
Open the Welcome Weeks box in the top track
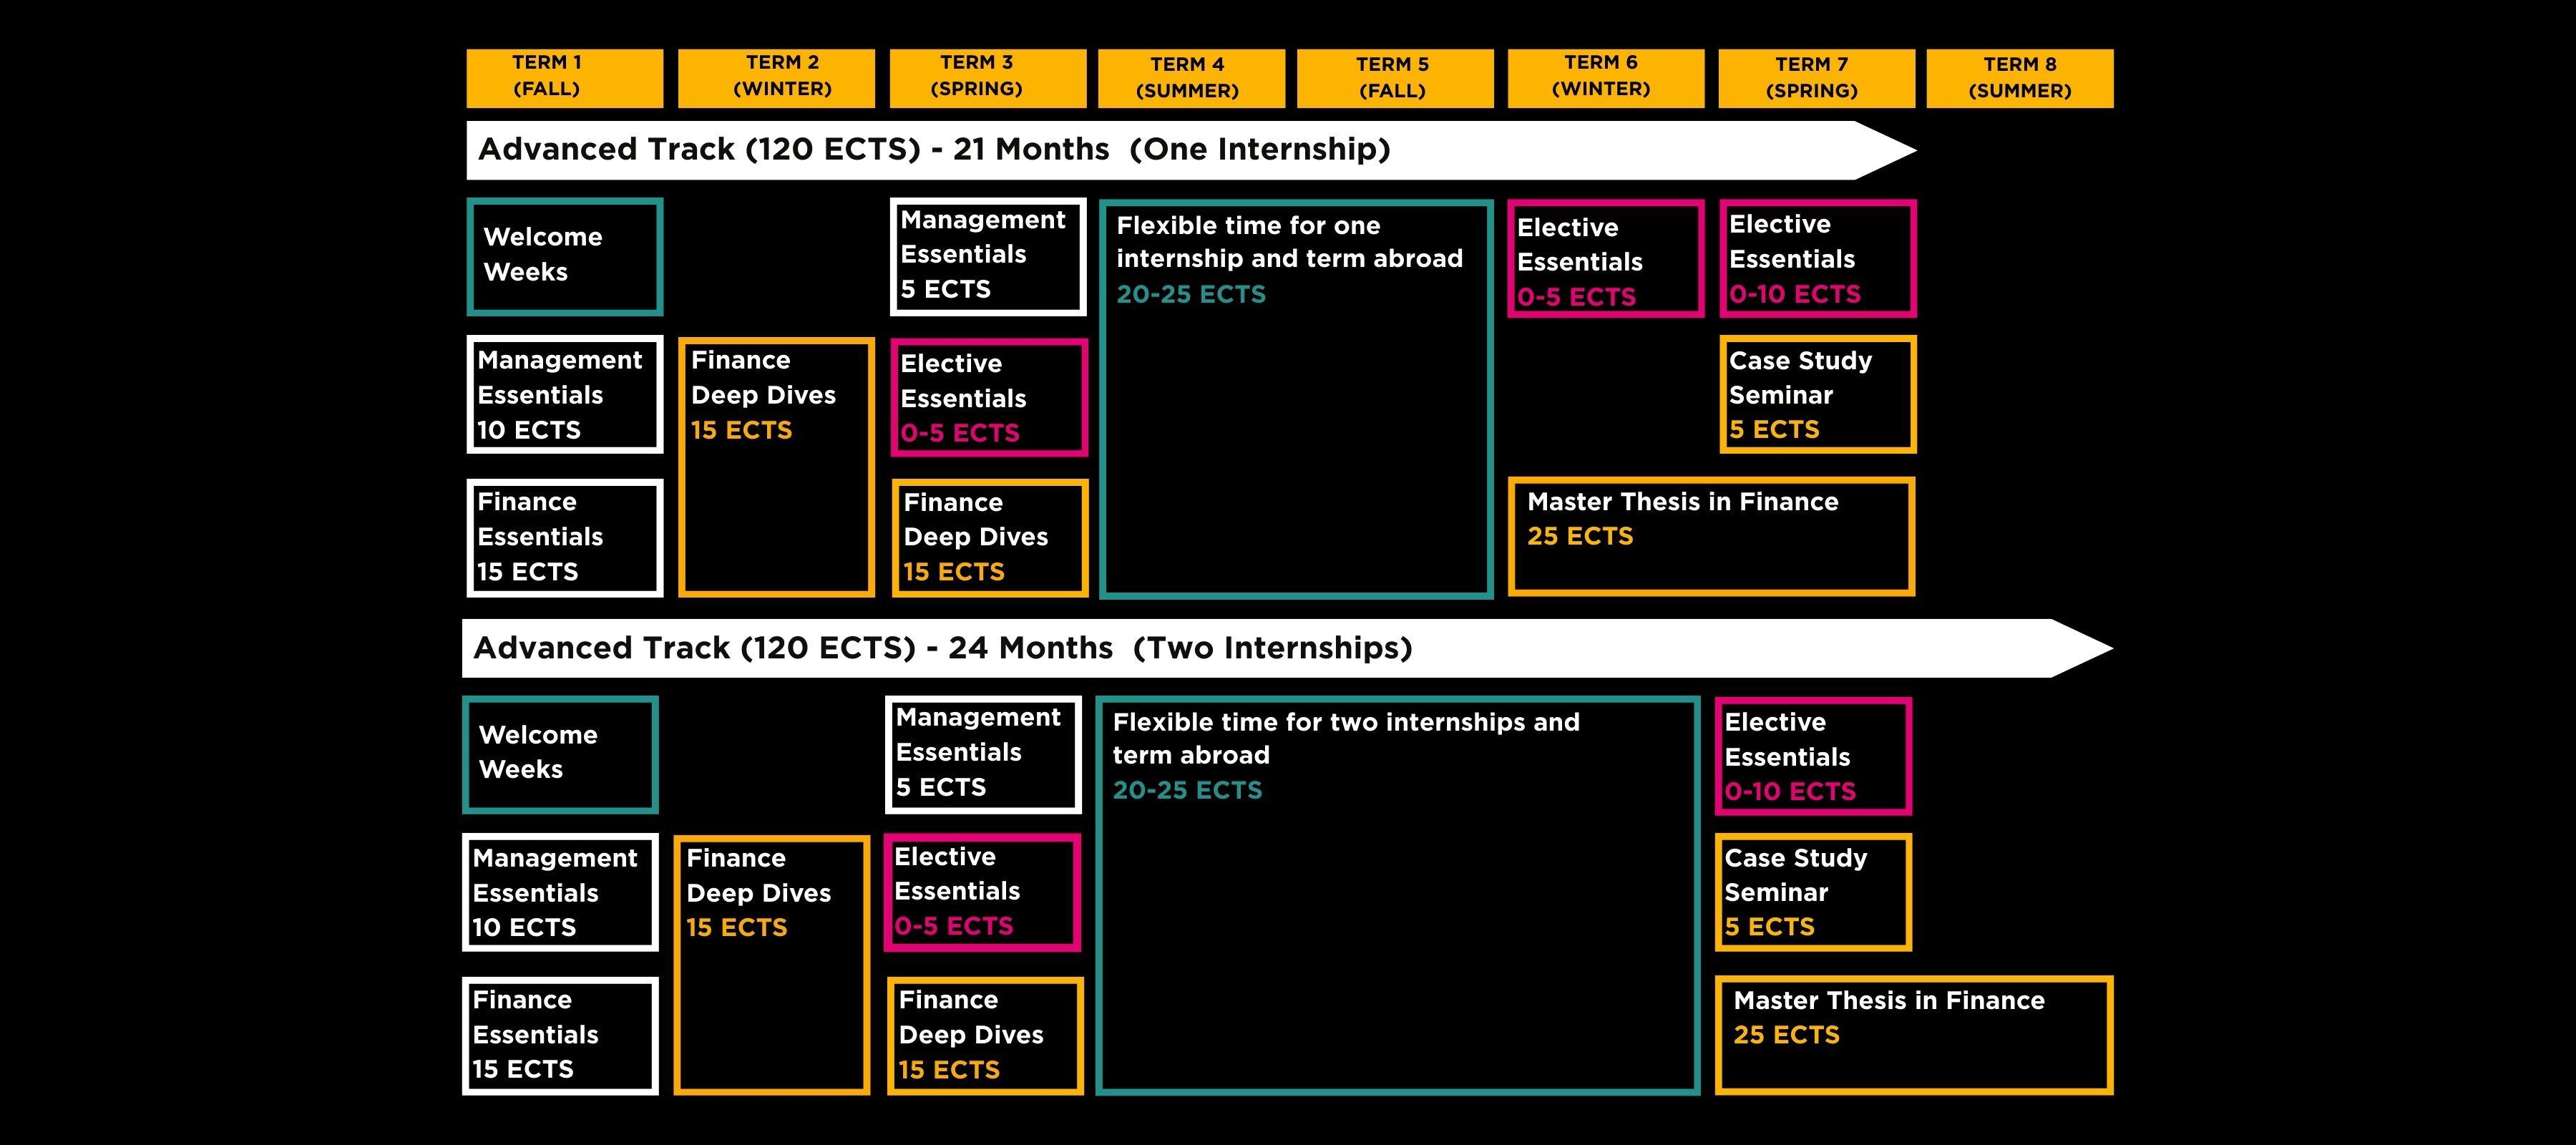point(564,256)
